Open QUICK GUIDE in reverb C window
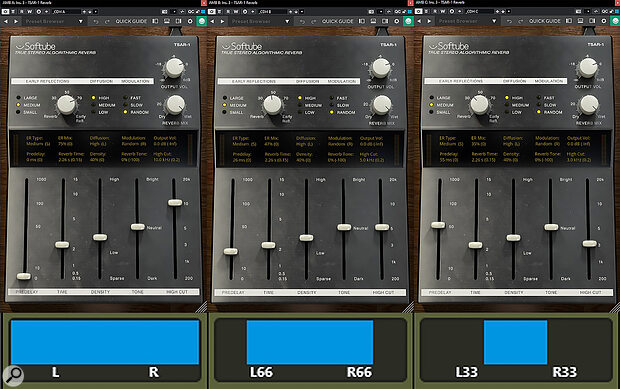 [544, 21]
